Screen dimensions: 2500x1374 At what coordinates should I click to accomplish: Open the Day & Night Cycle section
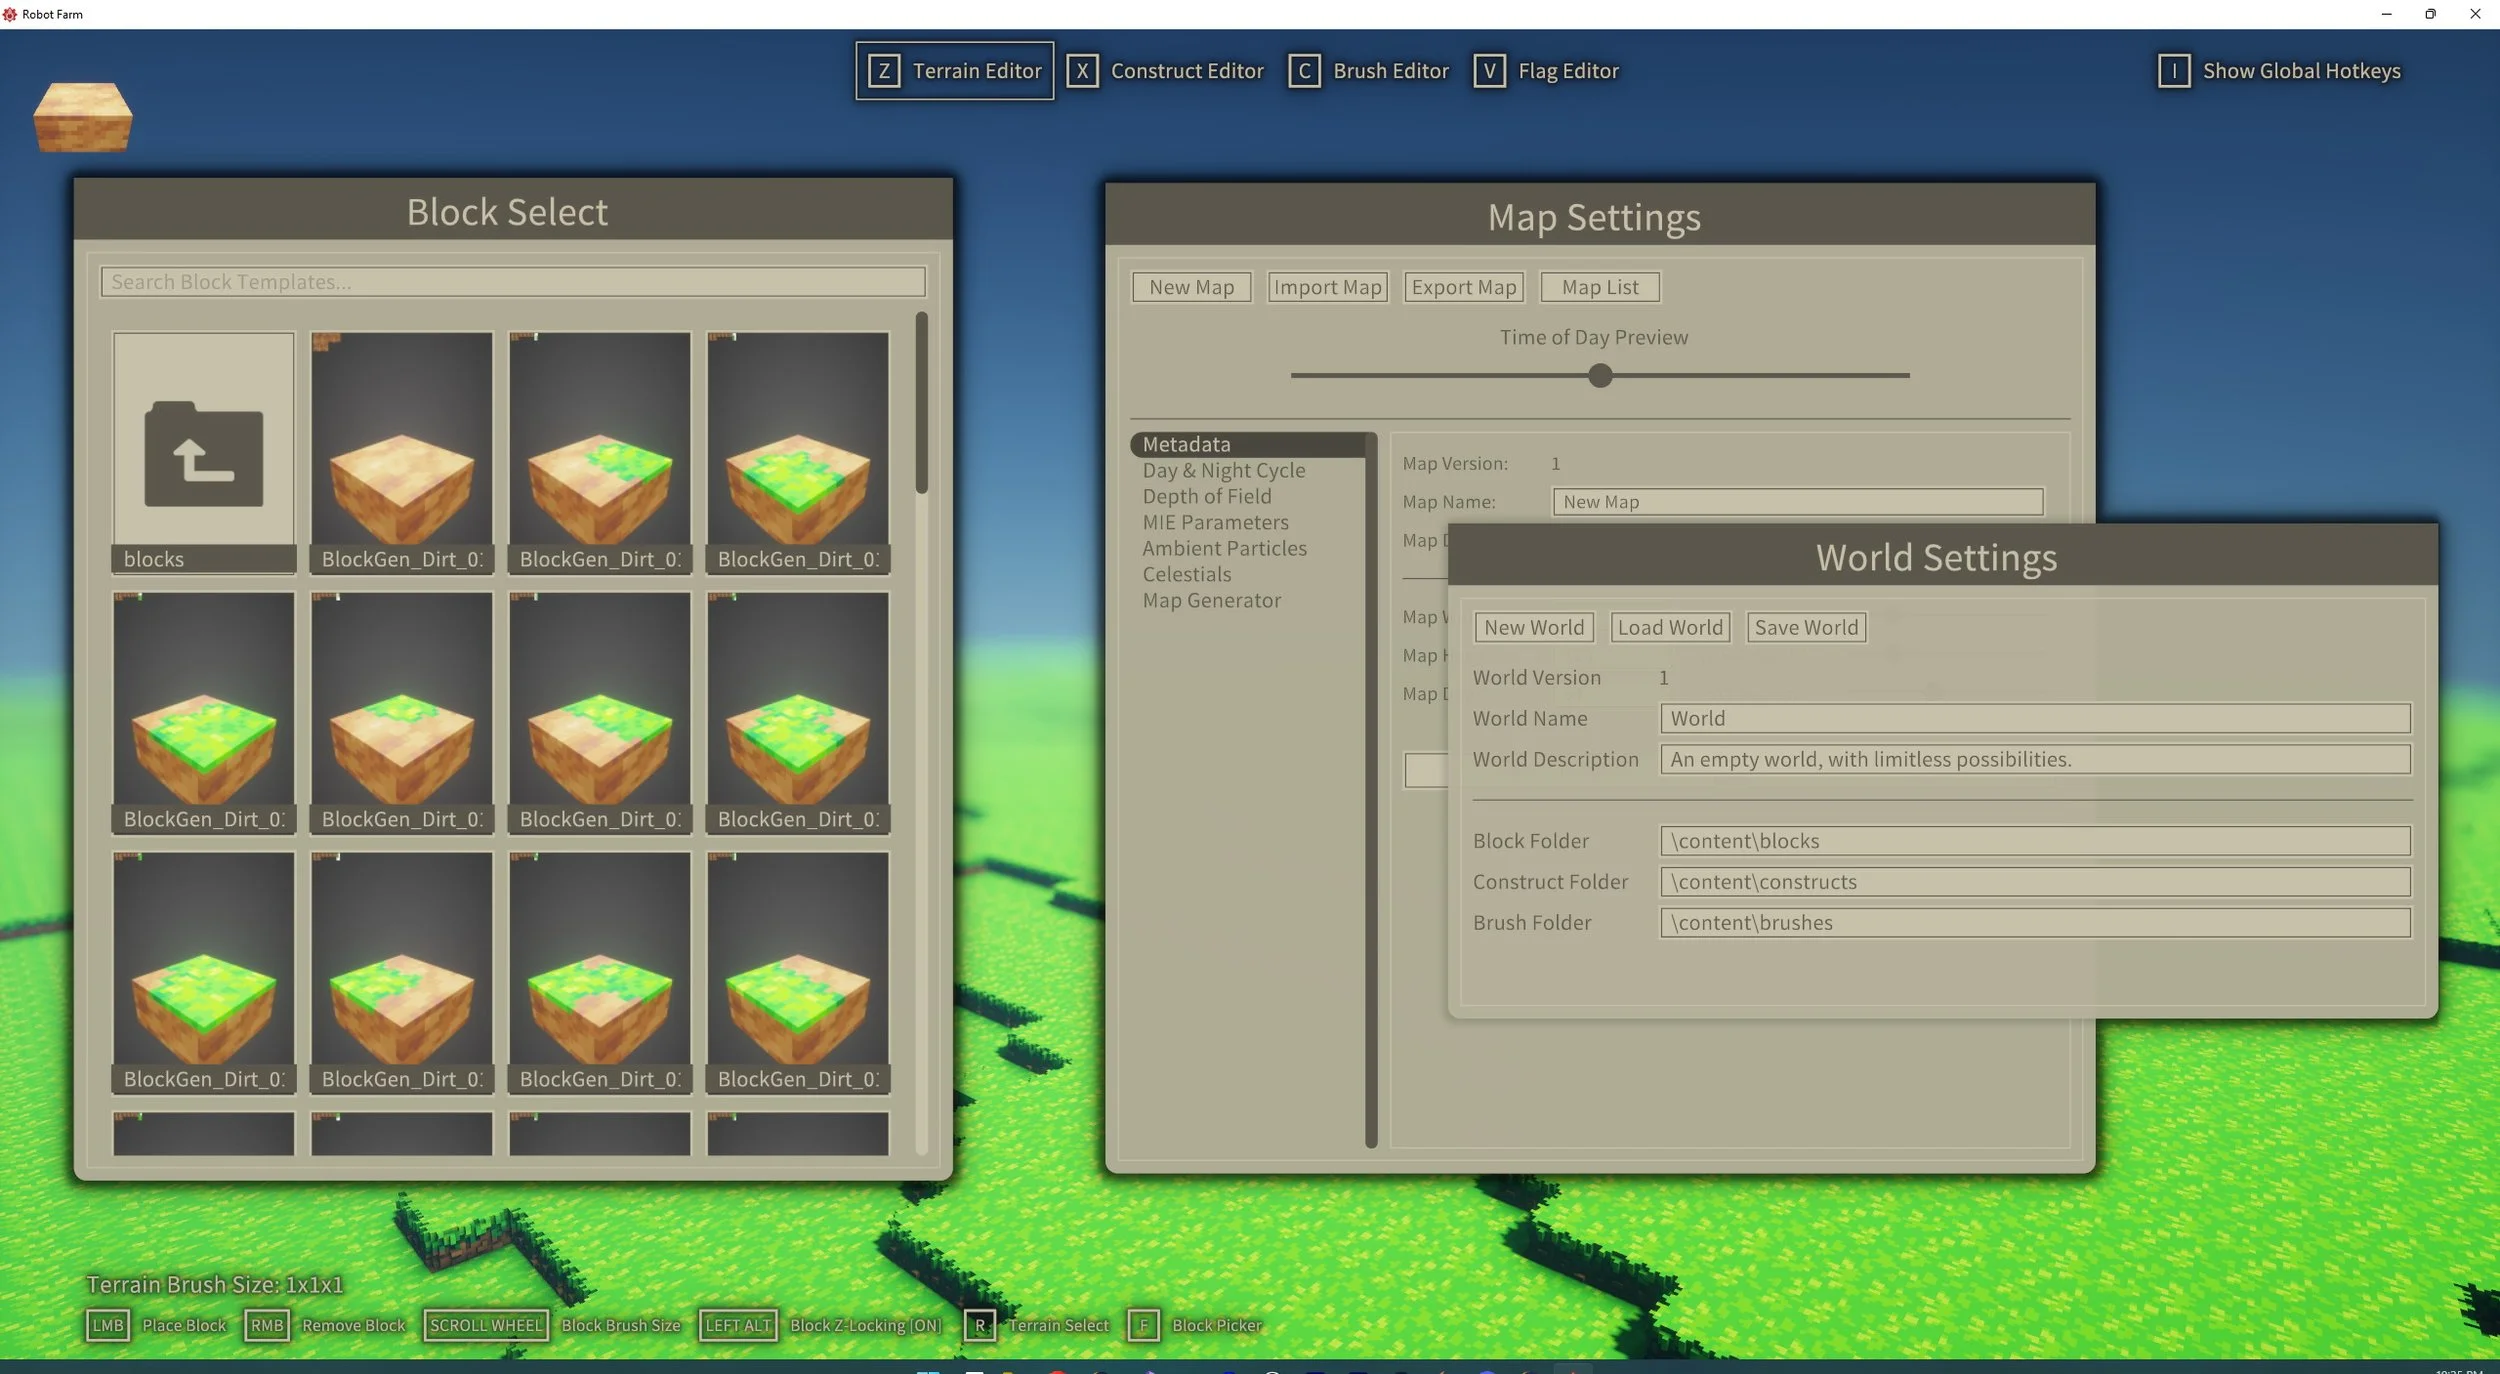click(x=1223, y=470)
